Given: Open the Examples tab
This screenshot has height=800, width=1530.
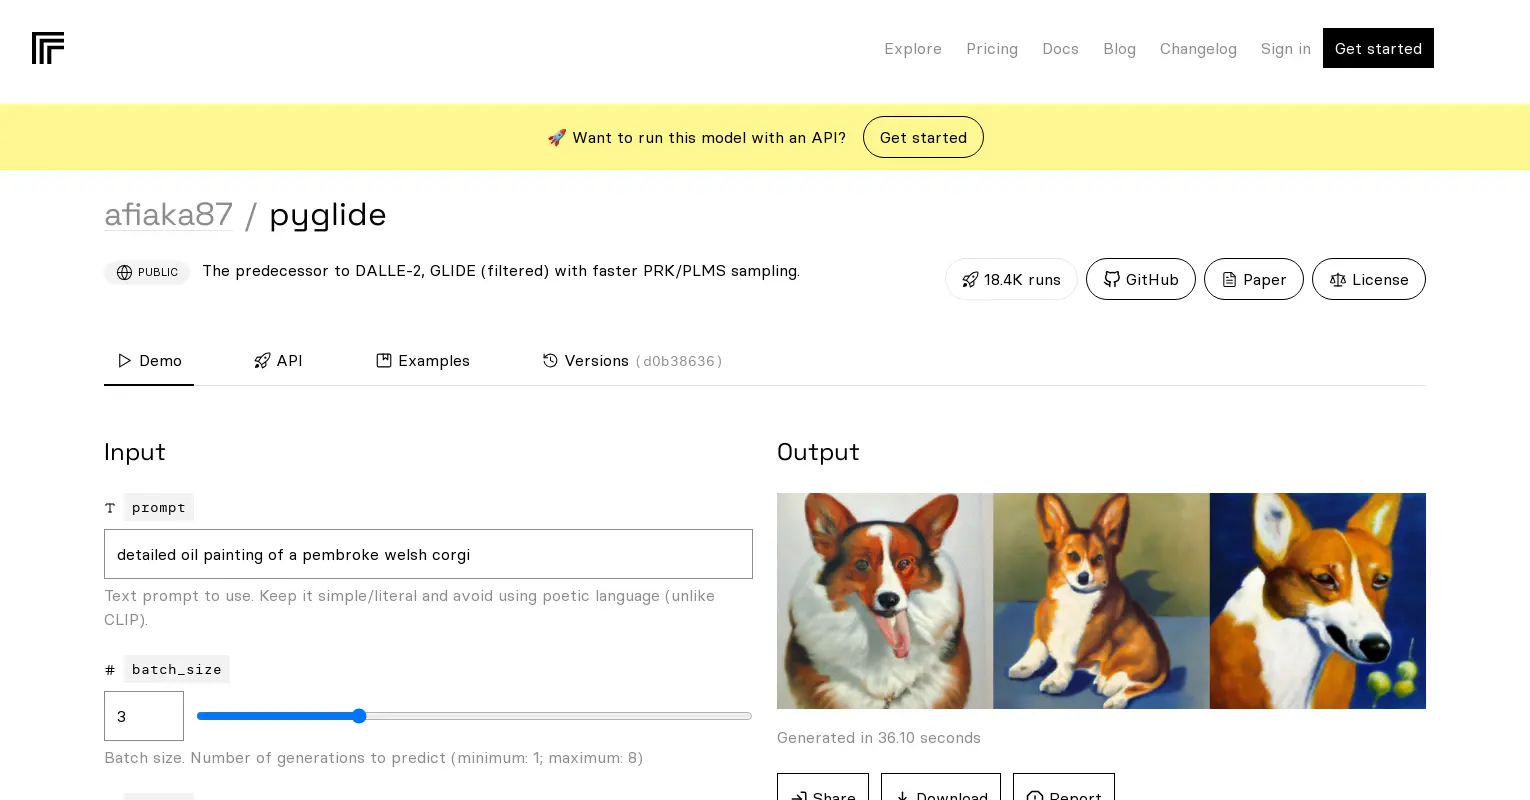Looking at the screenshot, I should tap(423, 361).
